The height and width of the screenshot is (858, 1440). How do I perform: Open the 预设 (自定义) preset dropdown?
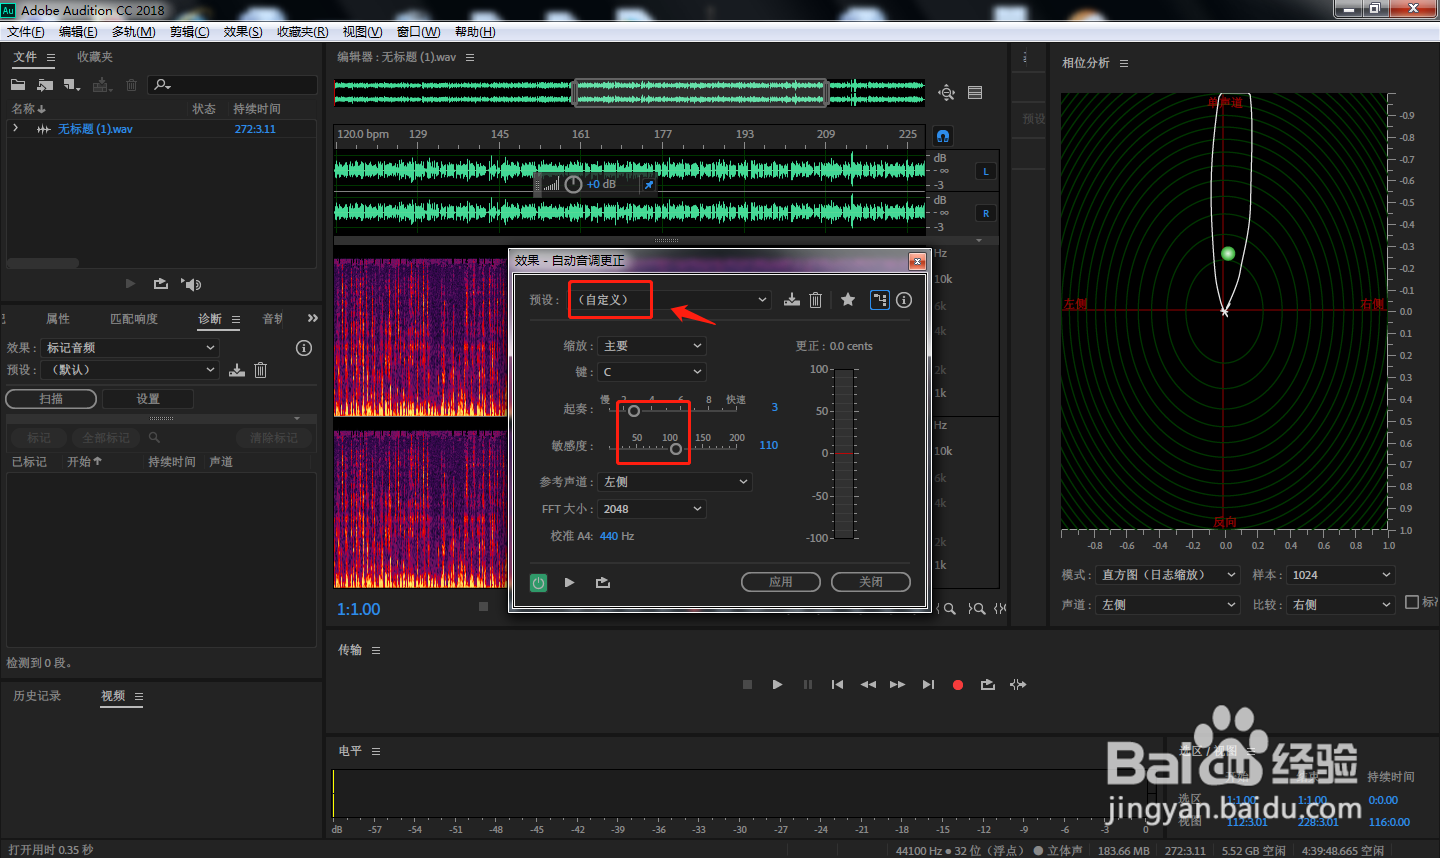coord(670,300)
